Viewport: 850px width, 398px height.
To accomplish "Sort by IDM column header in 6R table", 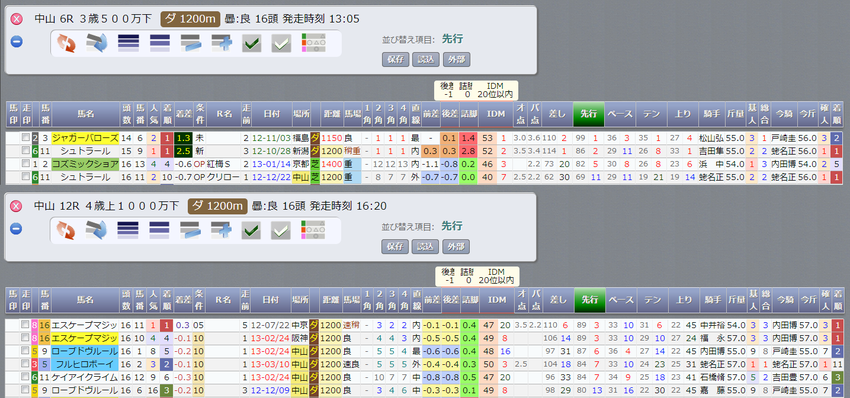I will (x=495, y=114).
